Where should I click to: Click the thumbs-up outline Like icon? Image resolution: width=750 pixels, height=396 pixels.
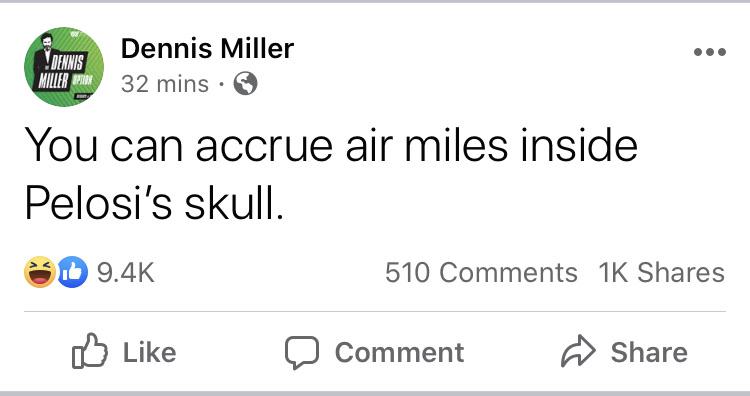pos(89,352)
